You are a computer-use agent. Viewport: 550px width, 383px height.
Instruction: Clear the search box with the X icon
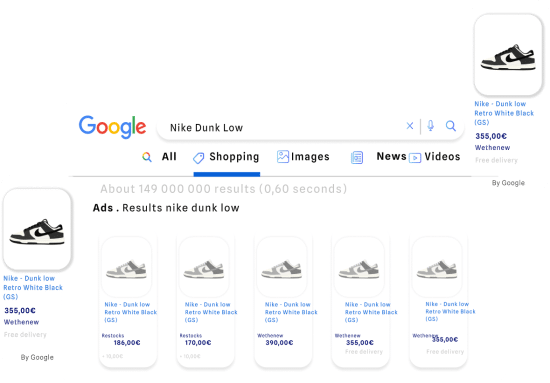click(410, 126)
